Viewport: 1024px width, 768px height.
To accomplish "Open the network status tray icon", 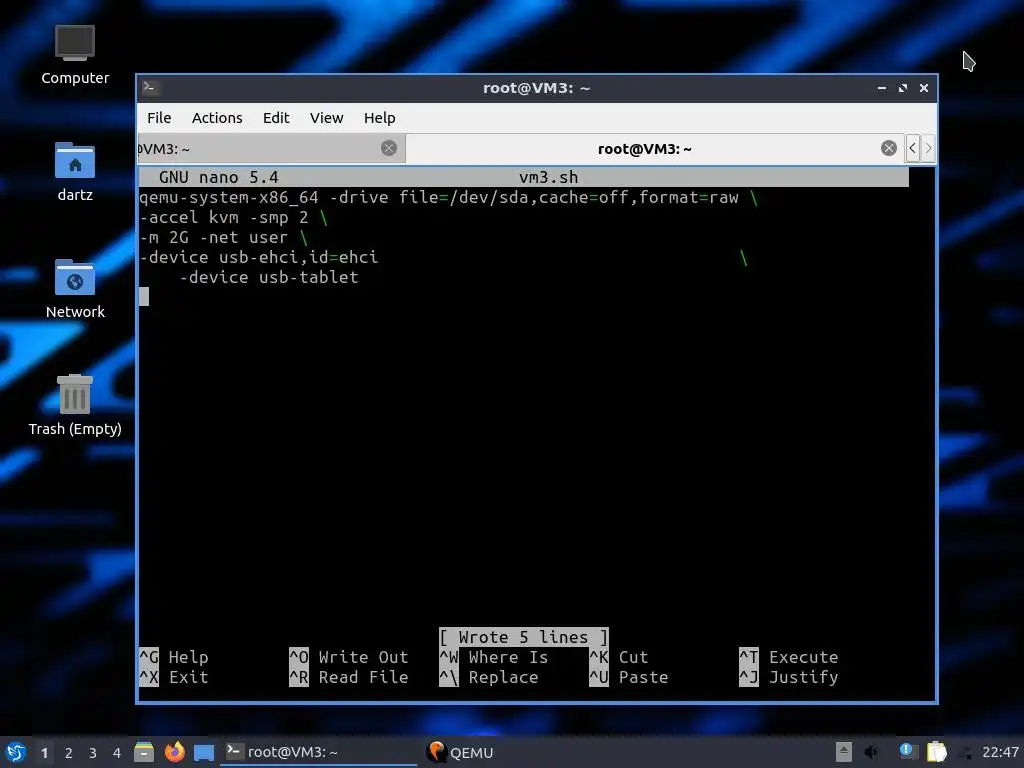I will (965, 754).
